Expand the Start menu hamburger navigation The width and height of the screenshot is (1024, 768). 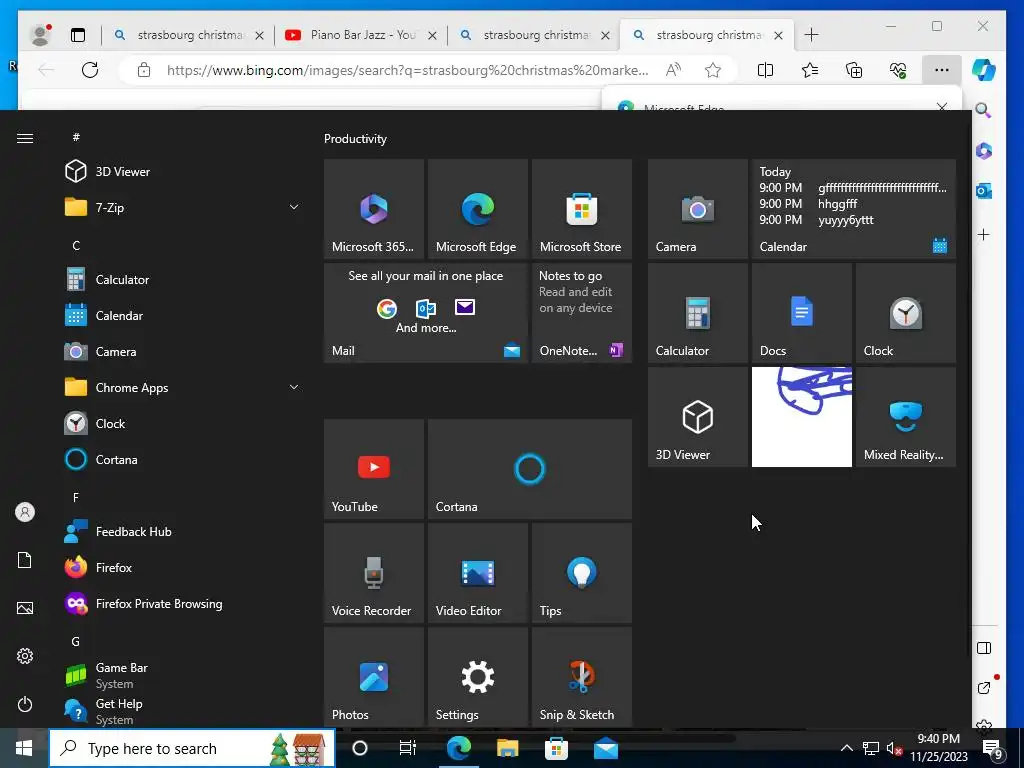pos(25,138)
